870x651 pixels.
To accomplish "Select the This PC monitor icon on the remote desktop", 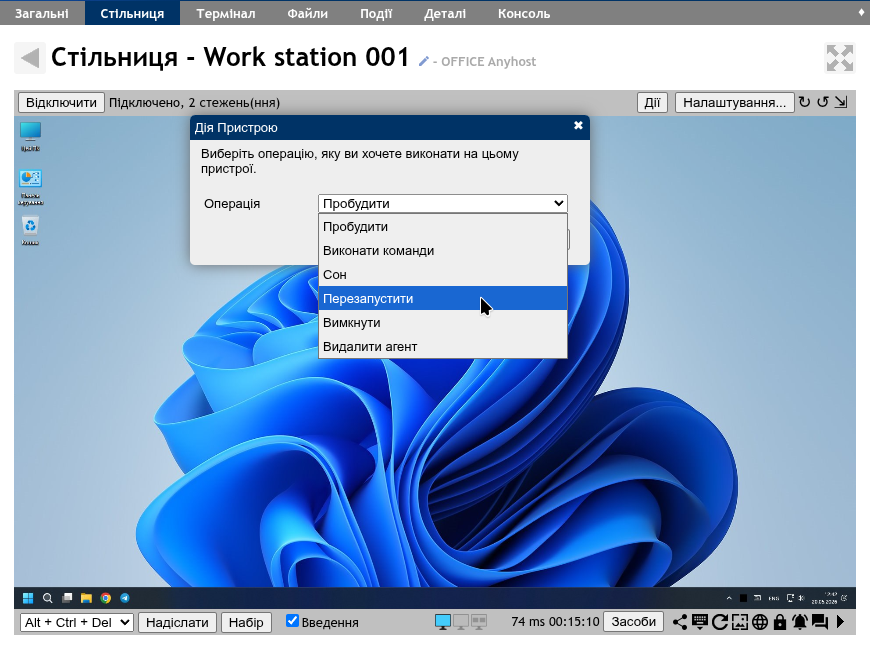I will pos(30,136).
